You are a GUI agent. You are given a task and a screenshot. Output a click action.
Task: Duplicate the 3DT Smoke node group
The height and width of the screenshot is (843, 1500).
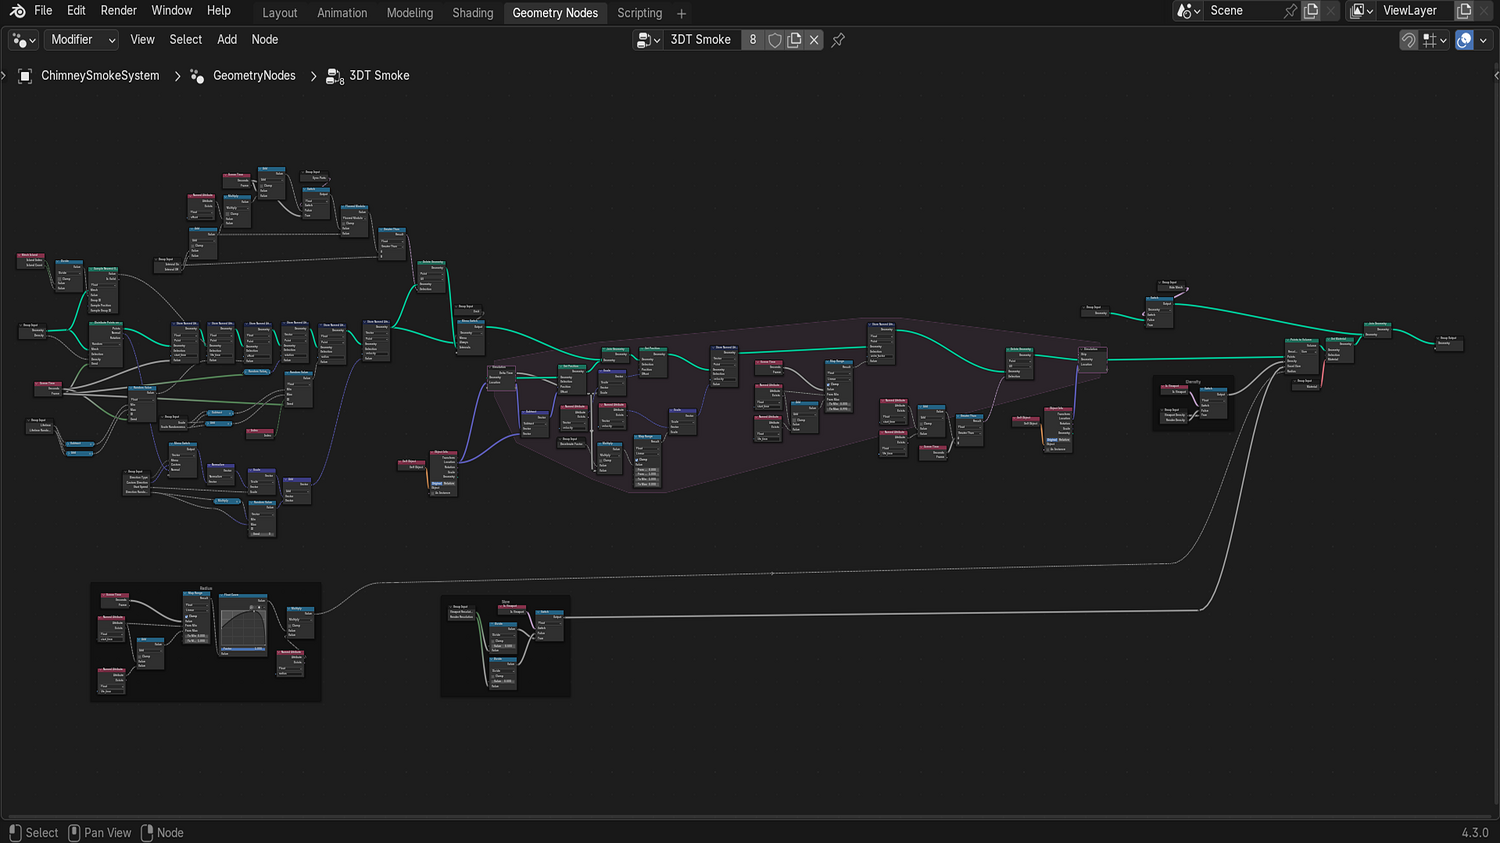coord(794,40)
